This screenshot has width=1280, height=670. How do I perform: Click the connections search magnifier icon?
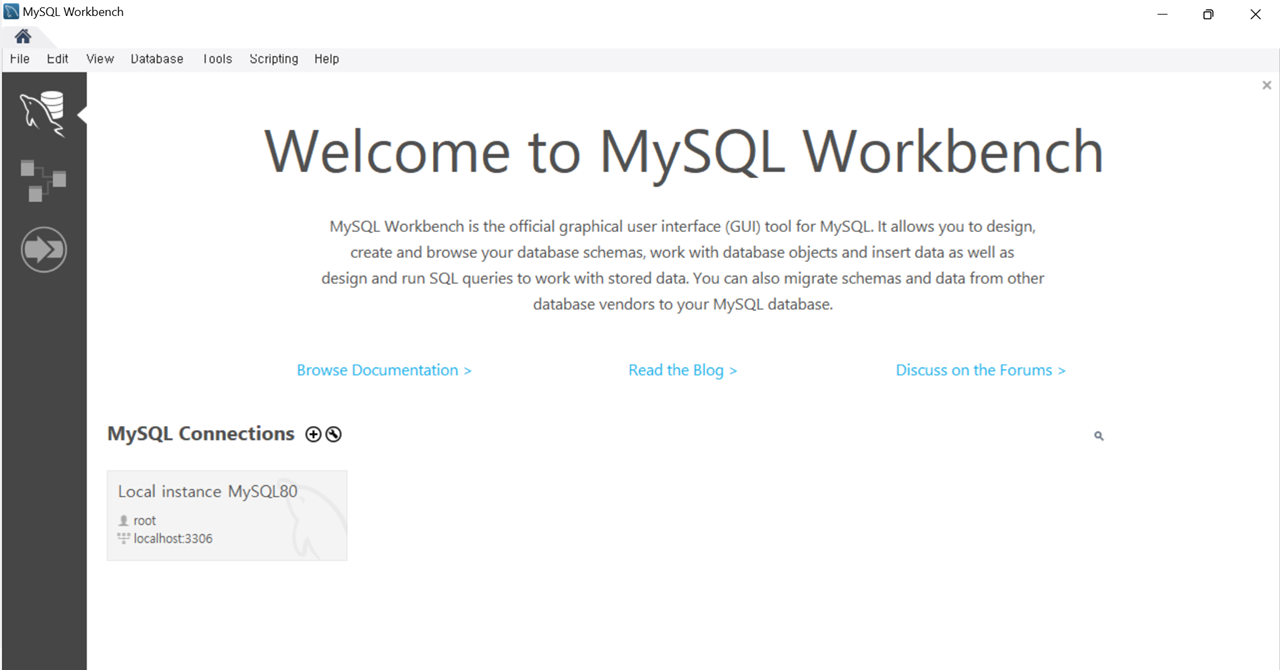(1099, 436)
